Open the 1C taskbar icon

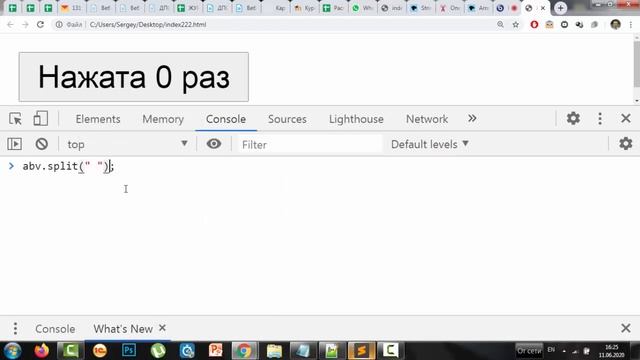(x=100, y=351)
